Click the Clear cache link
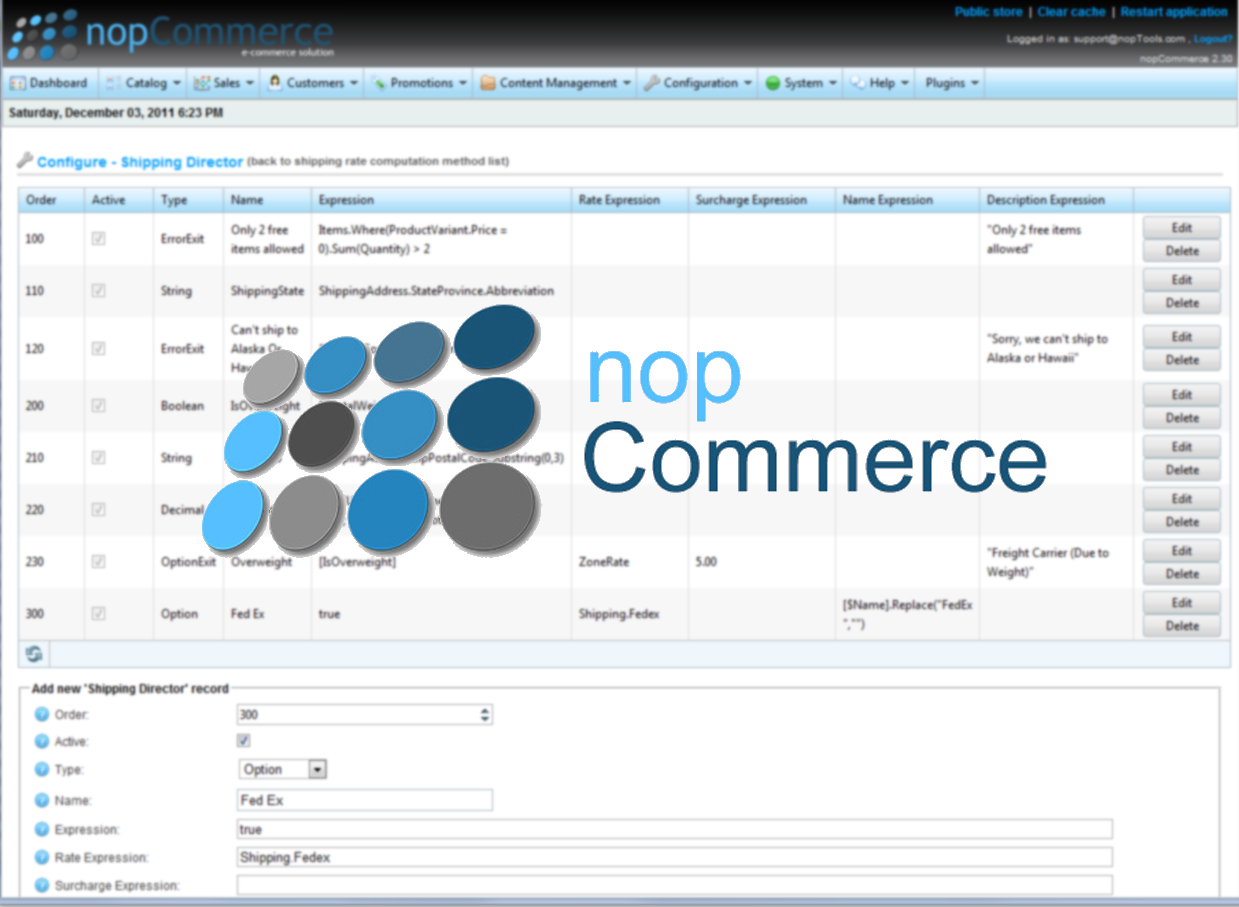Viewport: 1239px width, 907px height. 1071,12
